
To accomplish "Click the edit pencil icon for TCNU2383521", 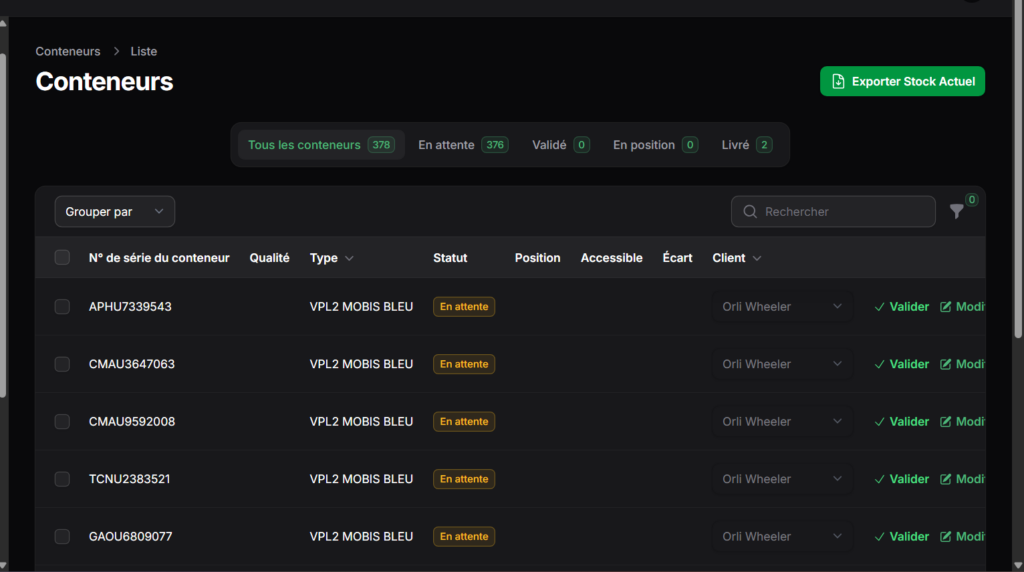I will pos(946,479).
